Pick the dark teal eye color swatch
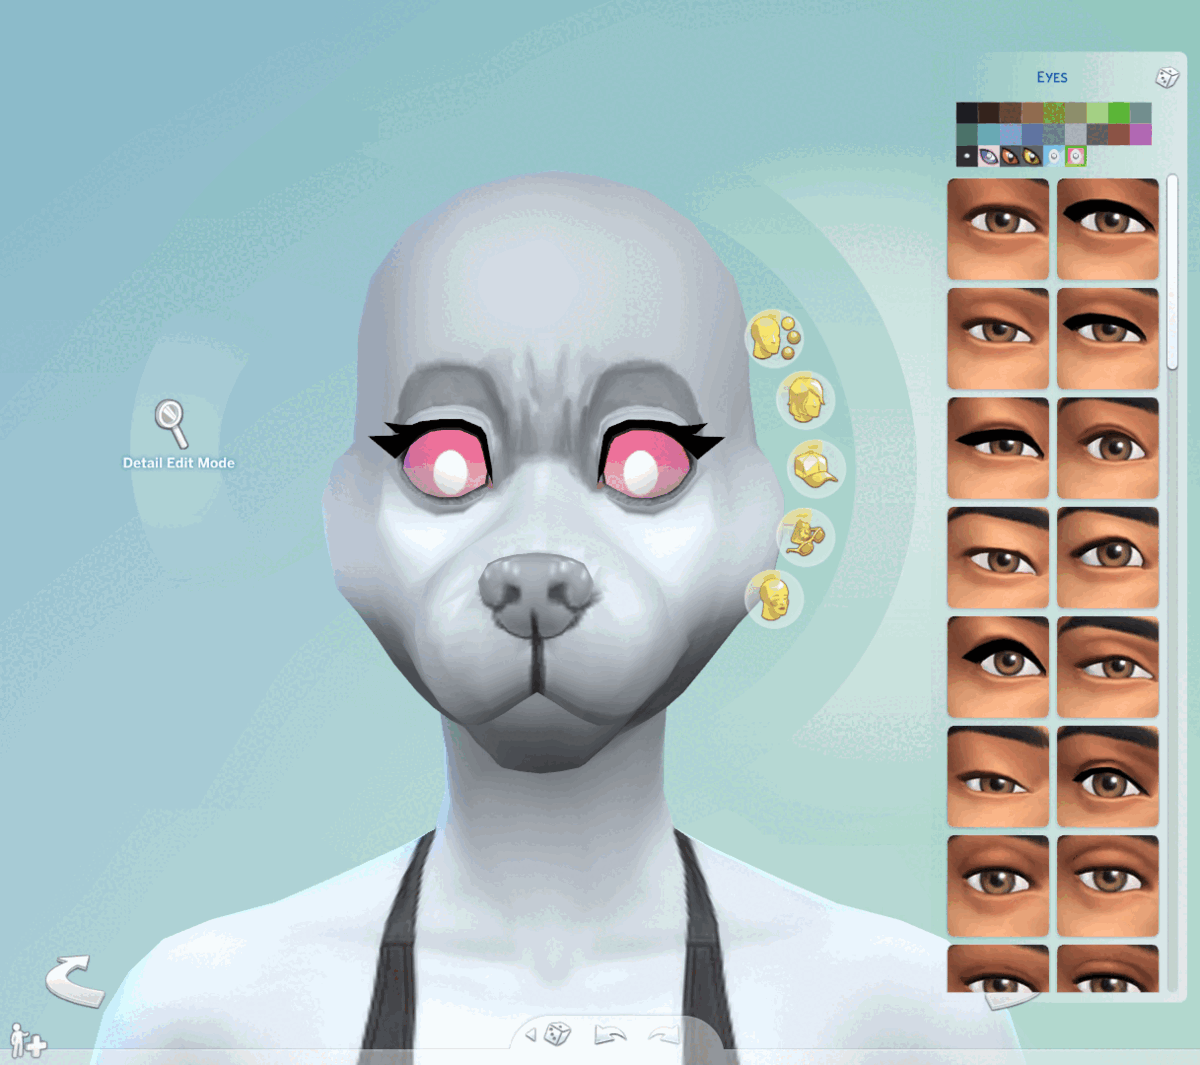This screenshot has width=1200, height=1065. click(x=967, y=134)
